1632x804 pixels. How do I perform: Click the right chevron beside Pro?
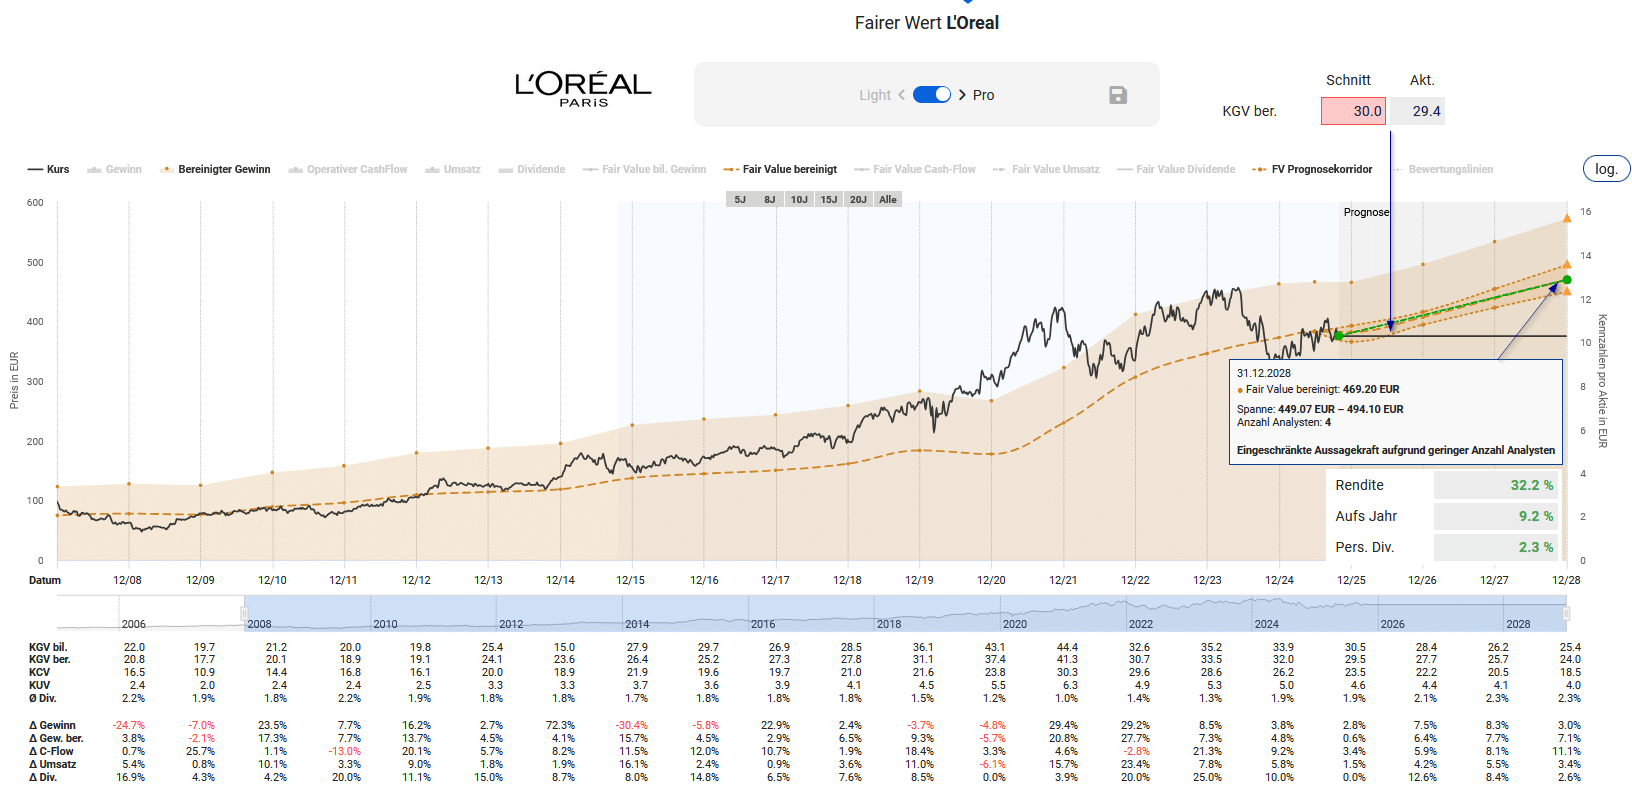click(x=962, y=95)
